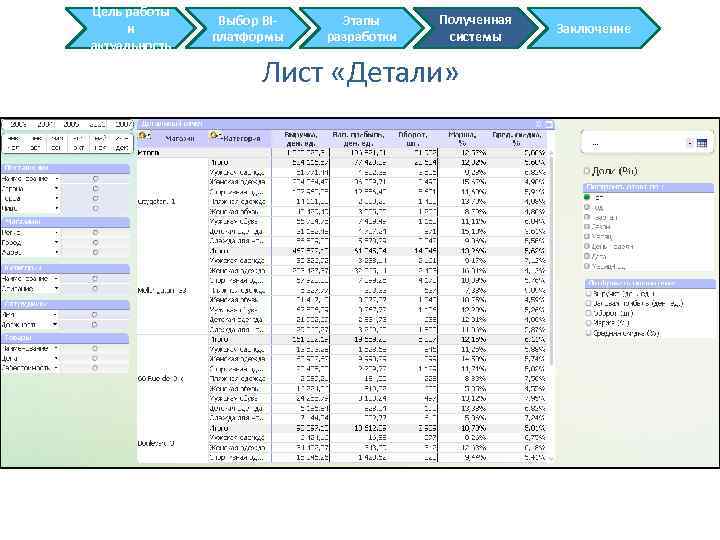The height and width of the screenshot is (540, 720).
Task: Select month дек in the month list
Action: 122,147
